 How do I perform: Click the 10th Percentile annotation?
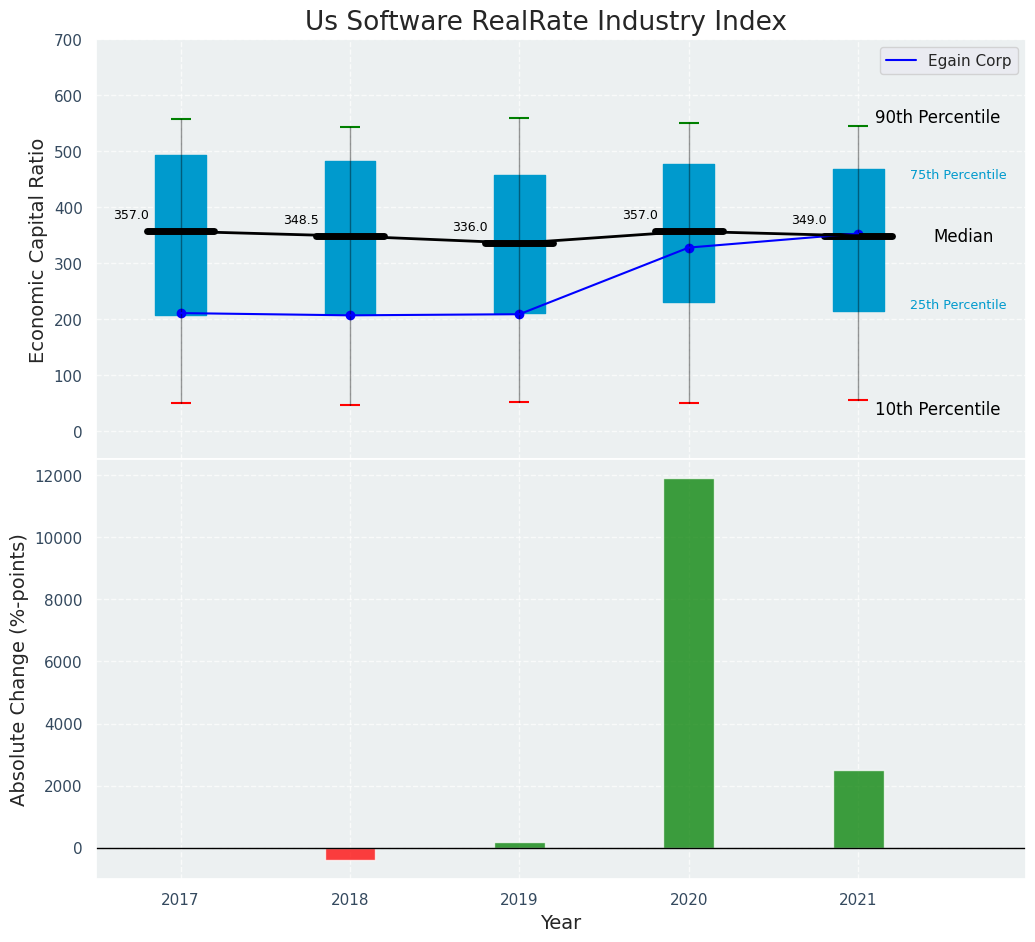click(937, 409)
